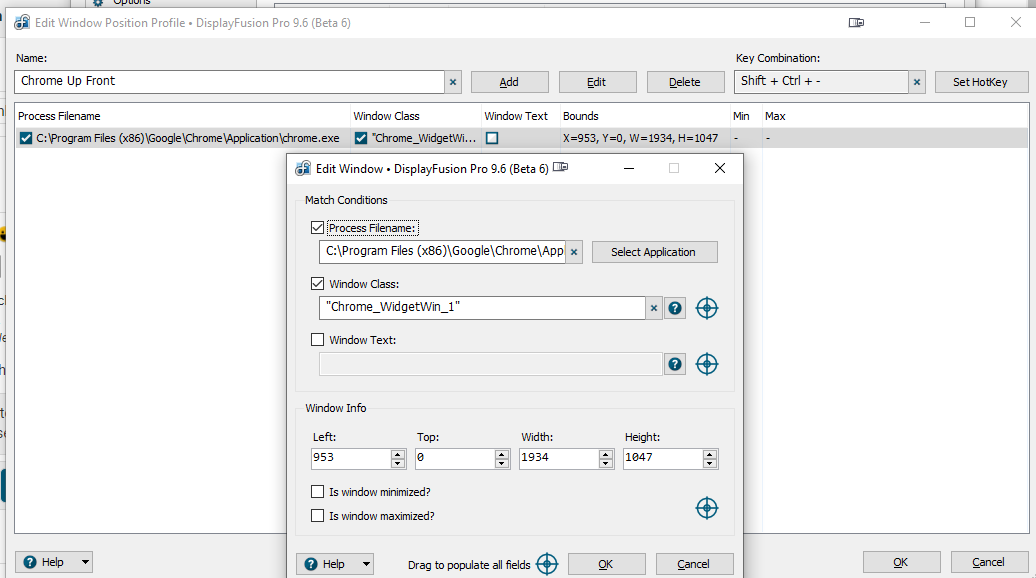1036x578 pixels.
Task: Click the Window Text target crosshair icon
Action: coord(707,364)
